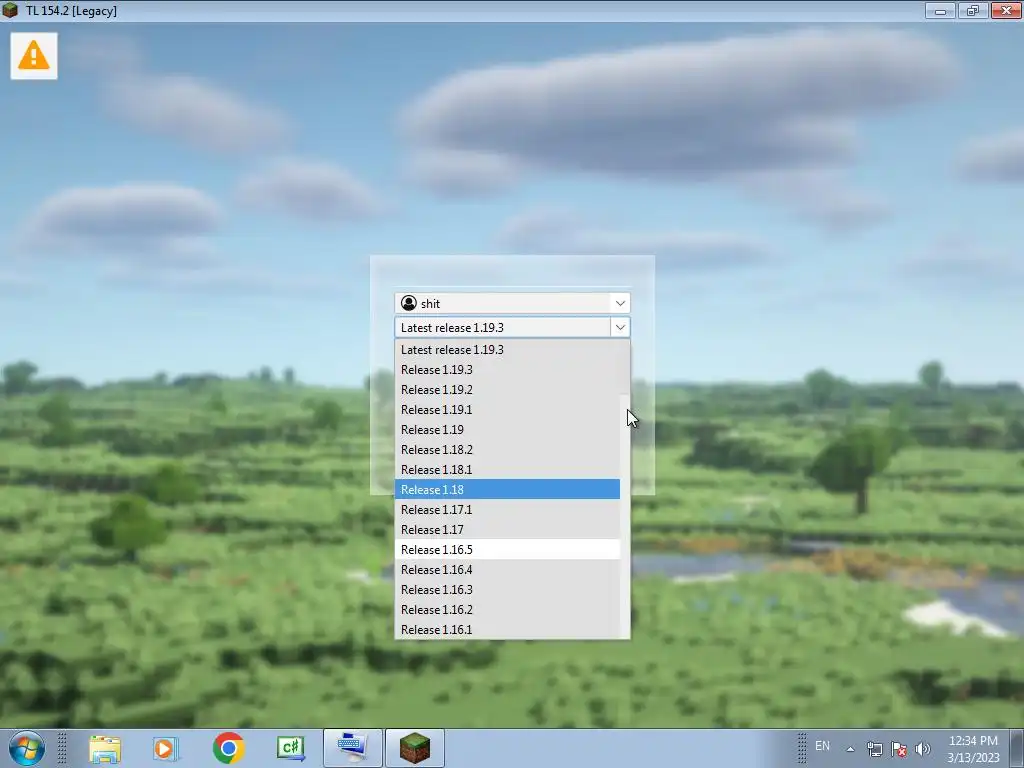The height and width of the screenshot is (768, 1024).
Task: Pick Release 1.16.2 from list
Action: [x=507, y=609]
